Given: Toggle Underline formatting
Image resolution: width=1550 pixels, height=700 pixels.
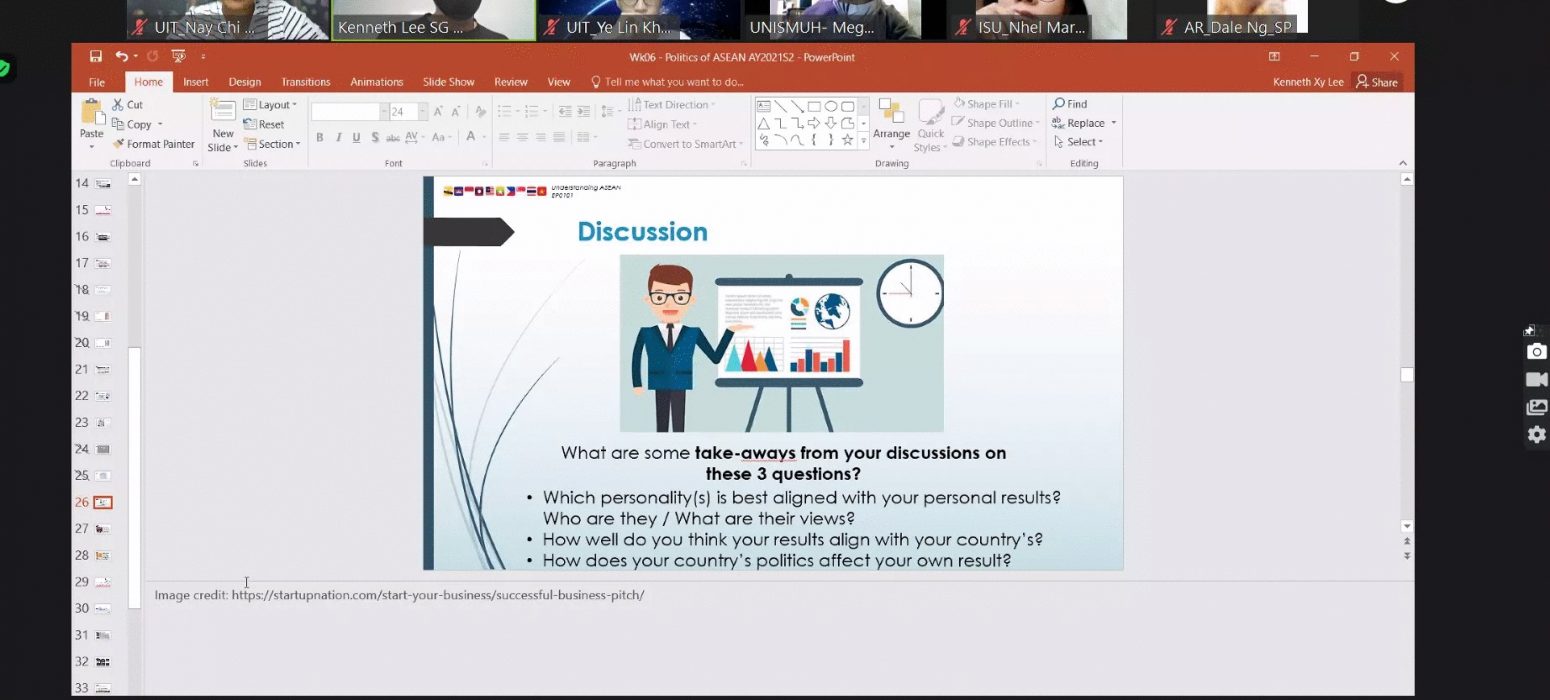Looking at the screenshot, I should point(357,137).
